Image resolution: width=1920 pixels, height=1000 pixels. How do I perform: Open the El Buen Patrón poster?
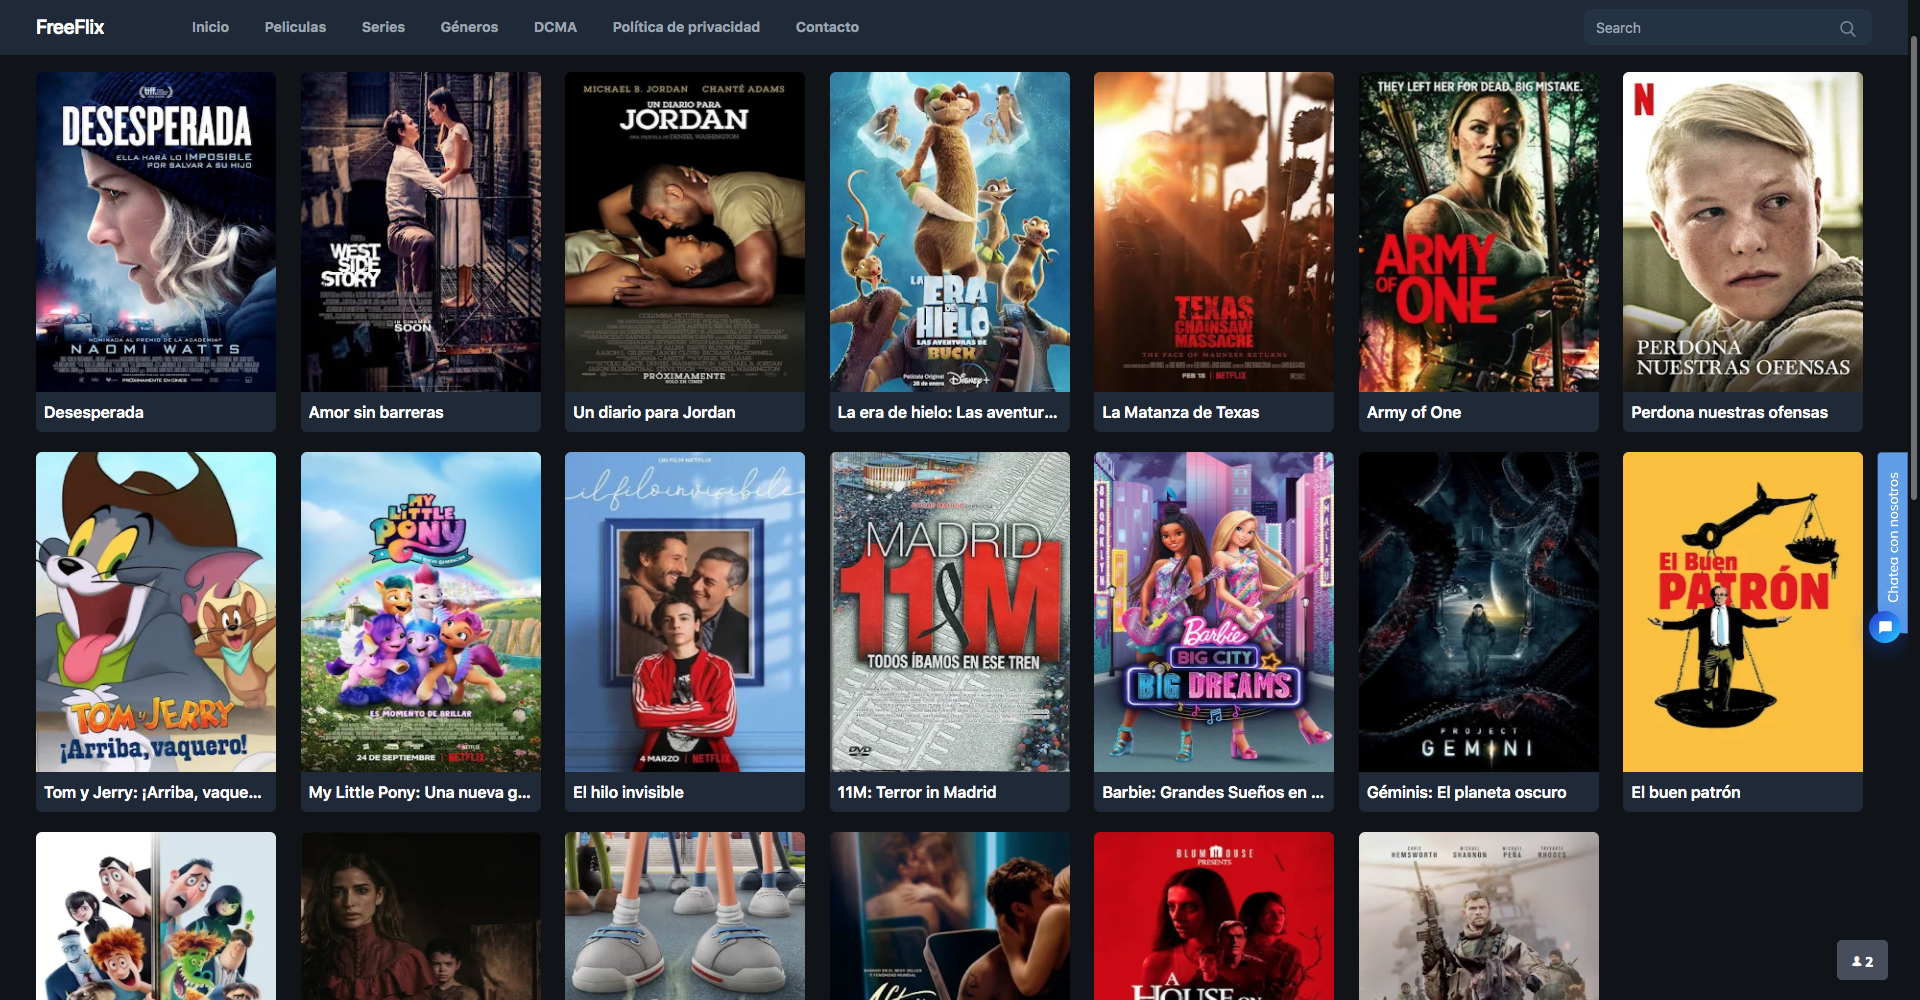pyautogui.click(x=1743, y=612)
